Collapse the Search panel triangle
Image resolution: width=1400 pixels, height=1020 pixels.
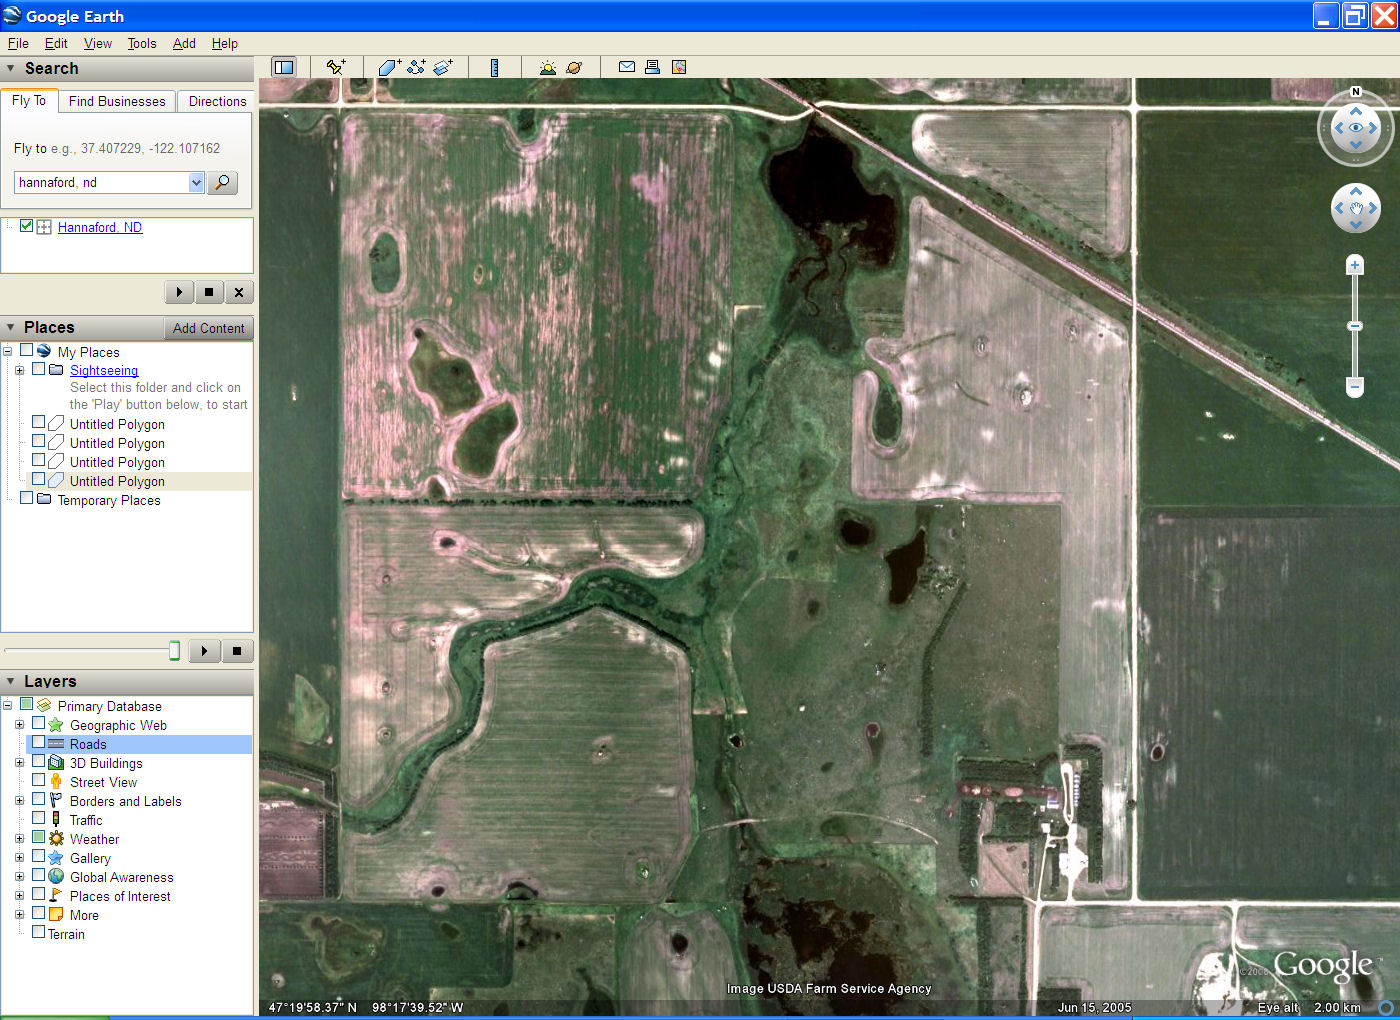coord(11,69)
